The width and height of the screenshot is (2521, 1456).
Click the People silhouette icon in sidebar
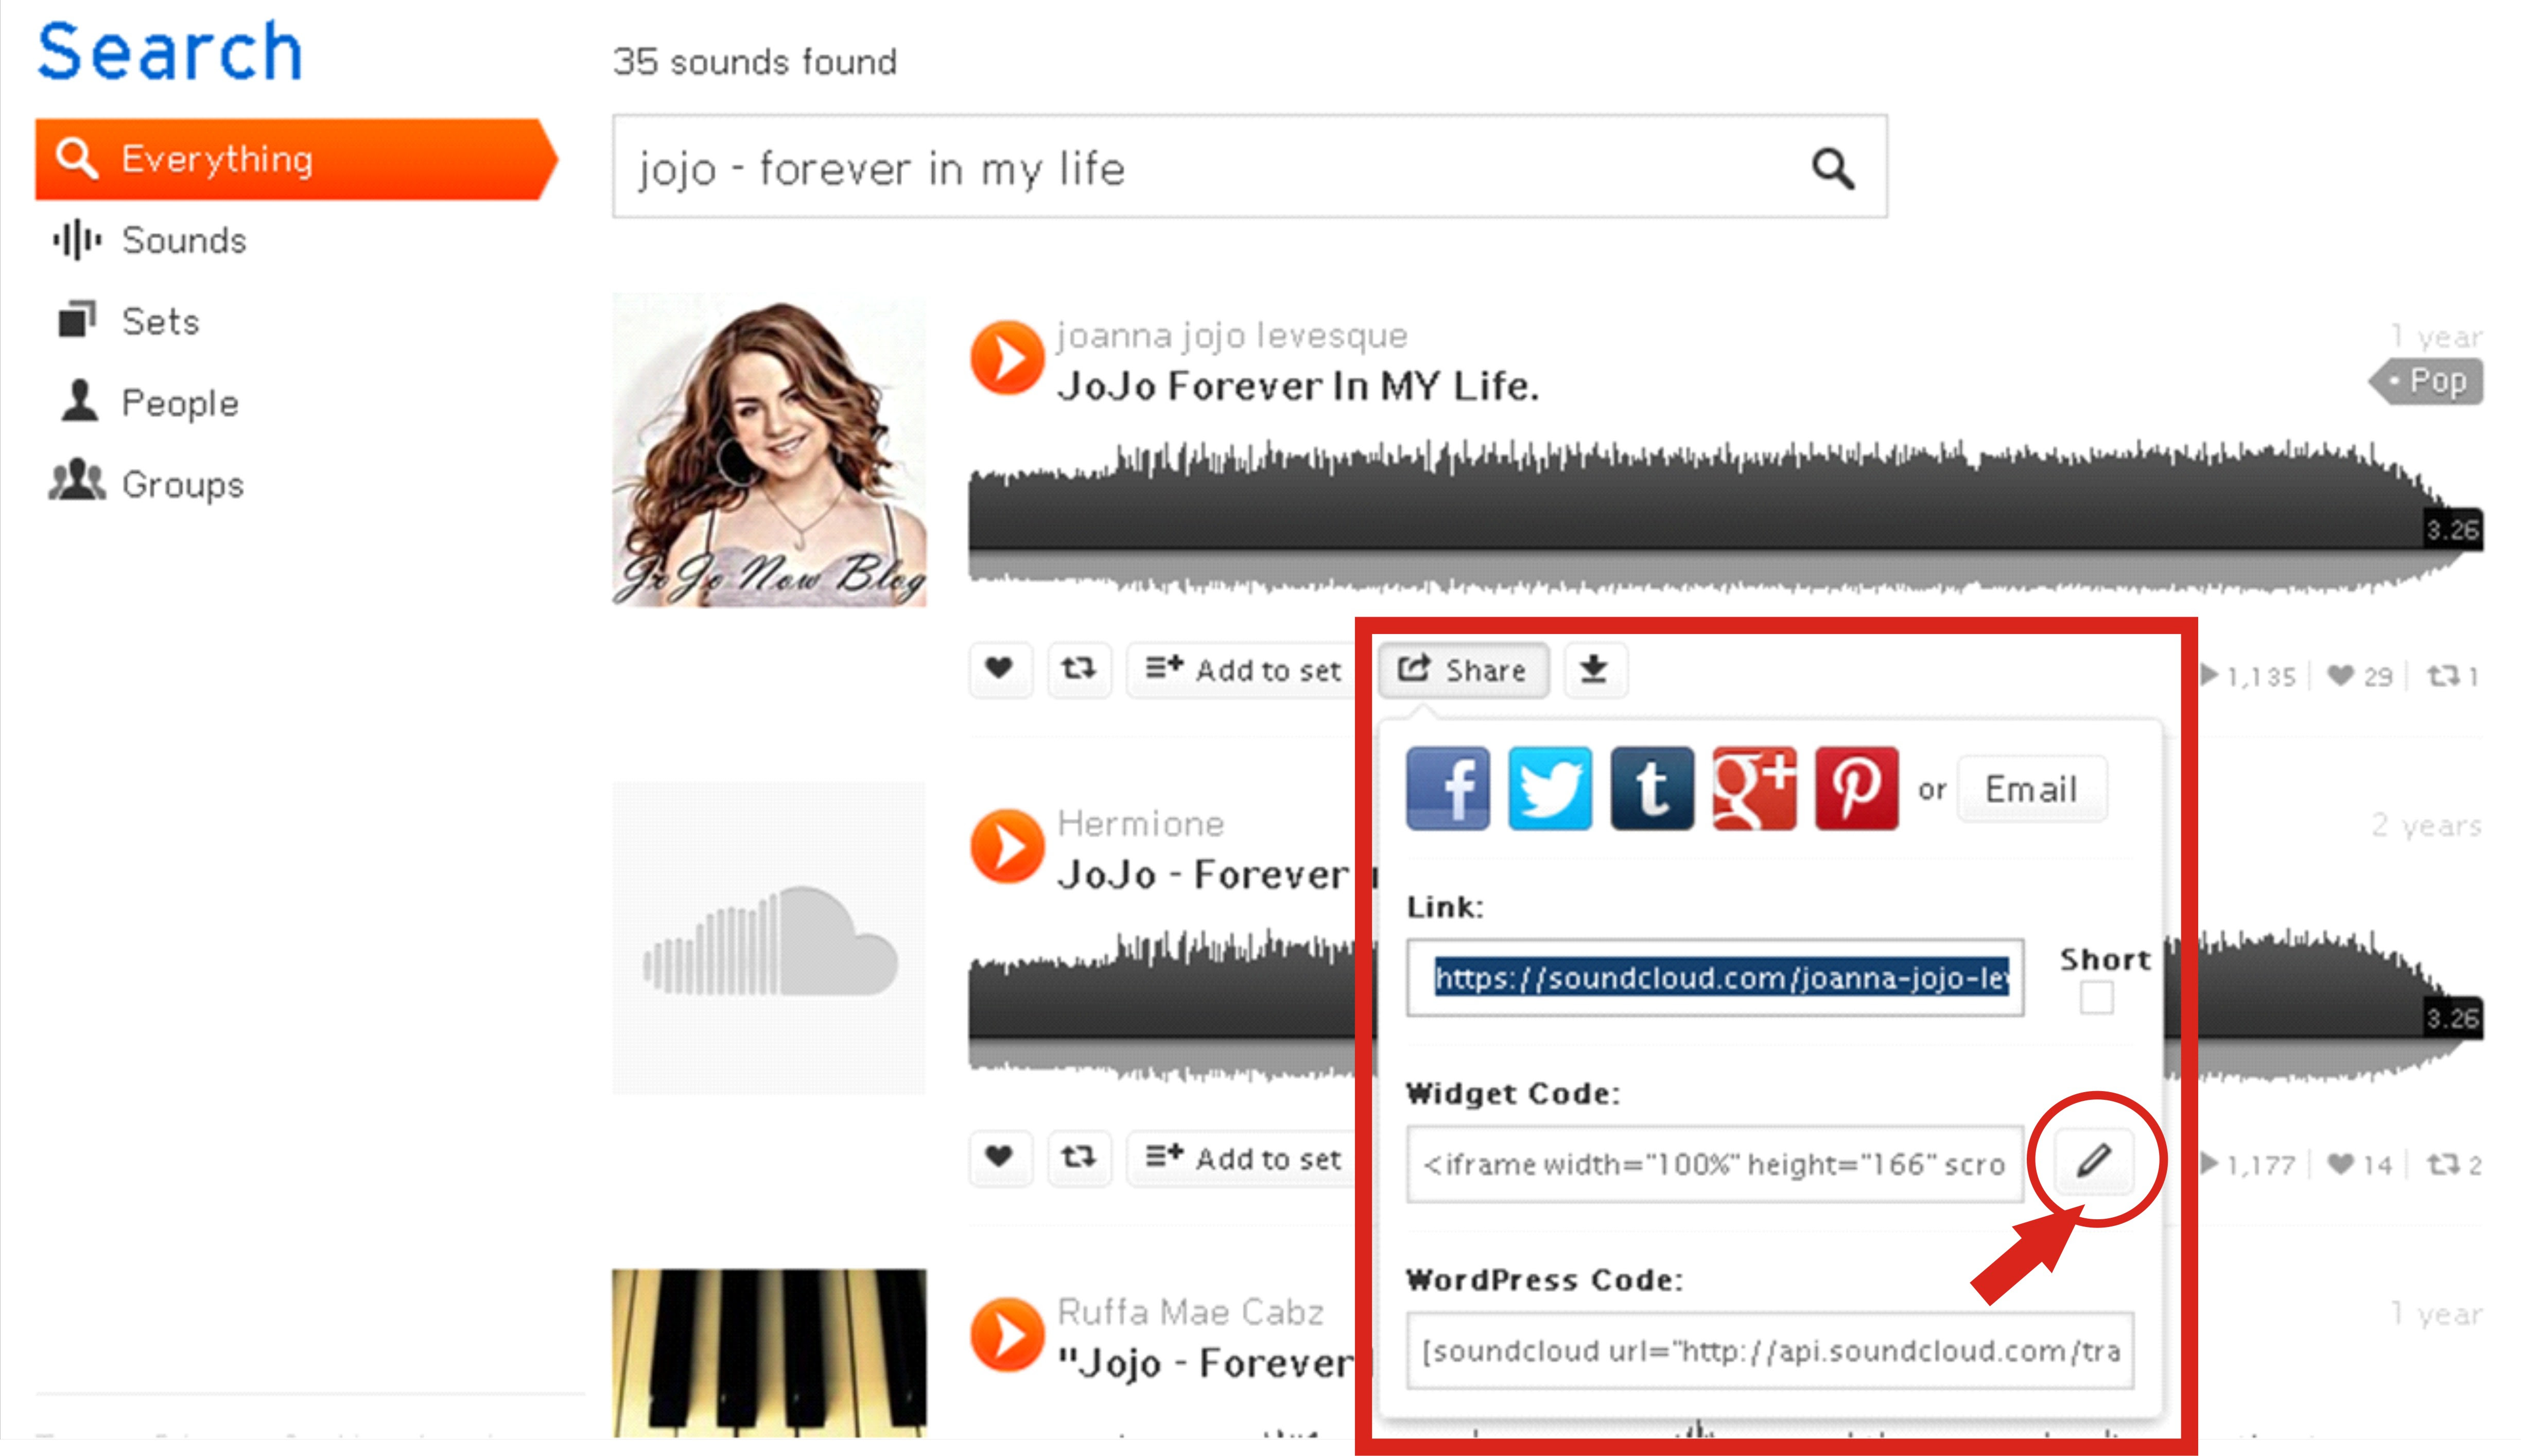(x=79, y=401)
